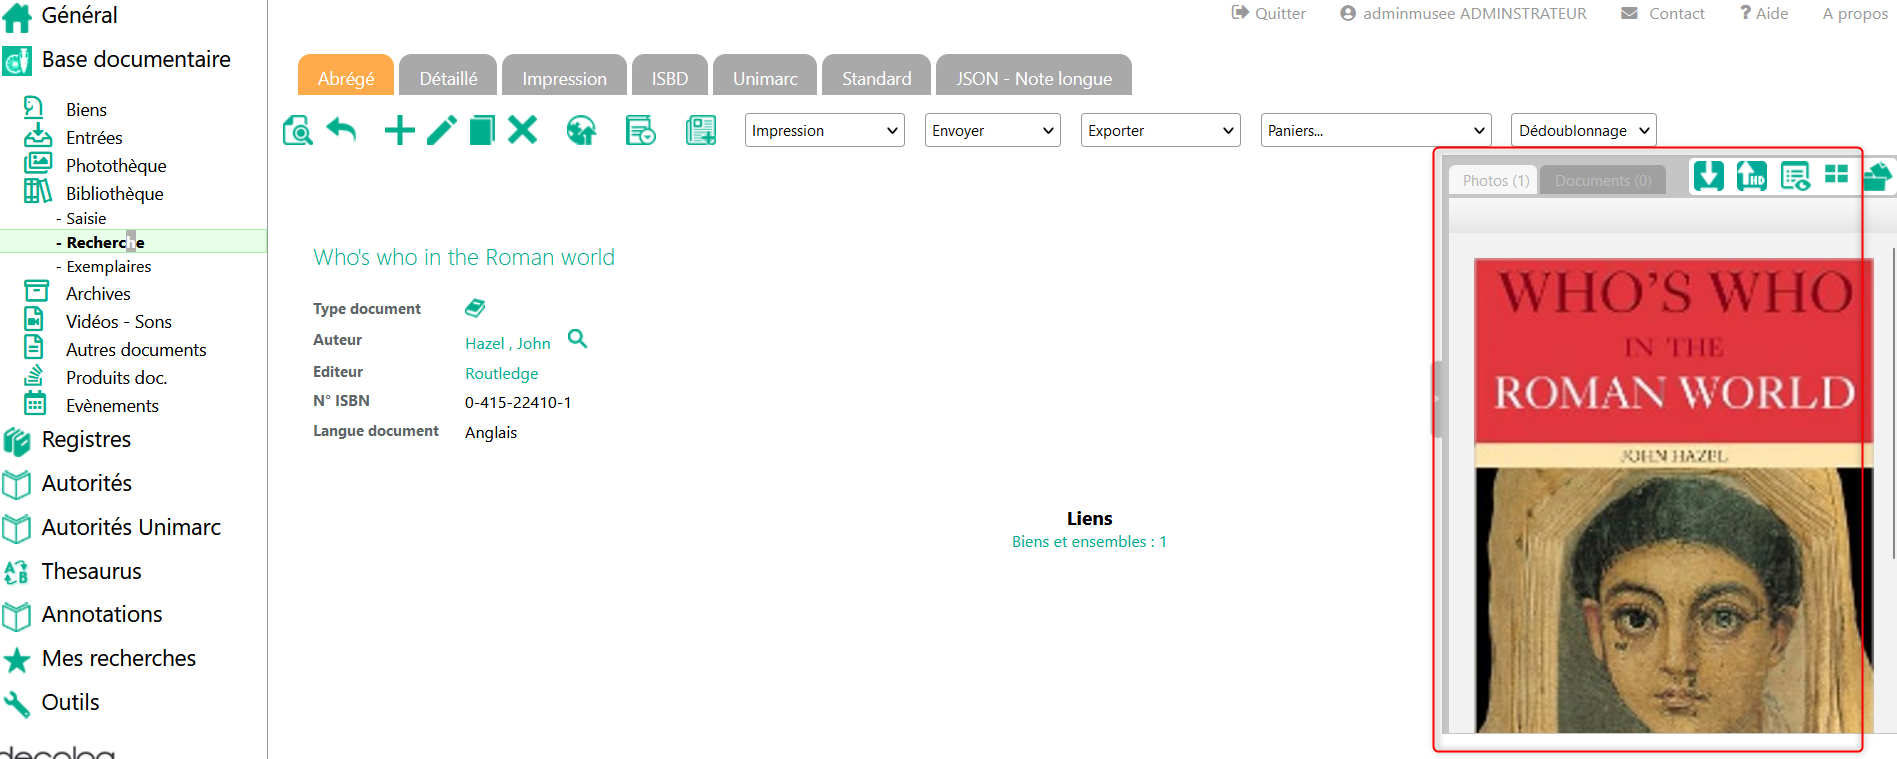Open the Contact link

pos(1663,13)
